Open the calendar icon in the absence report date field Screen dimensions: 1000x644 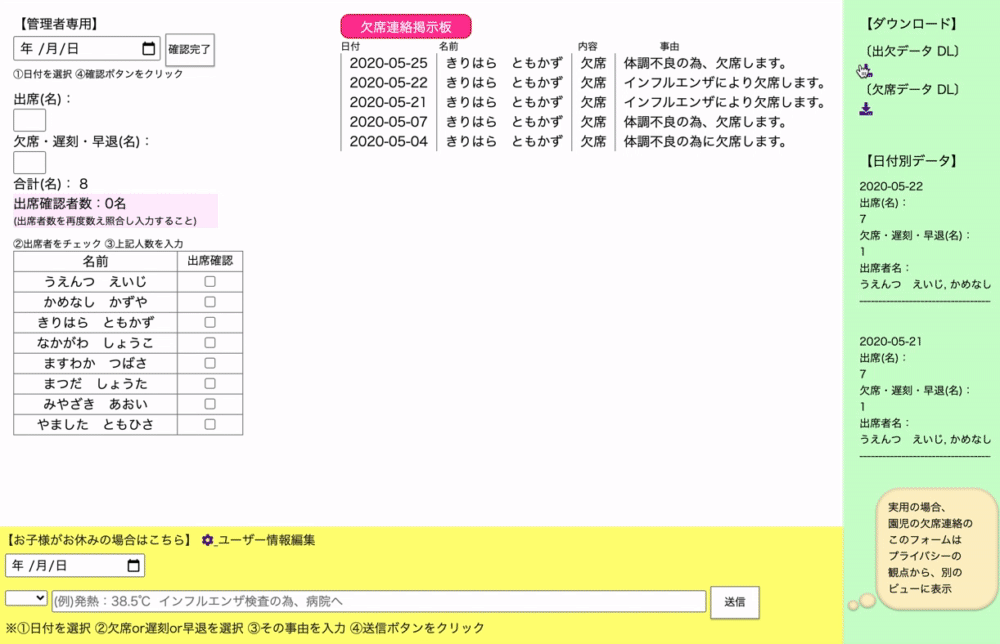[134, 565]
